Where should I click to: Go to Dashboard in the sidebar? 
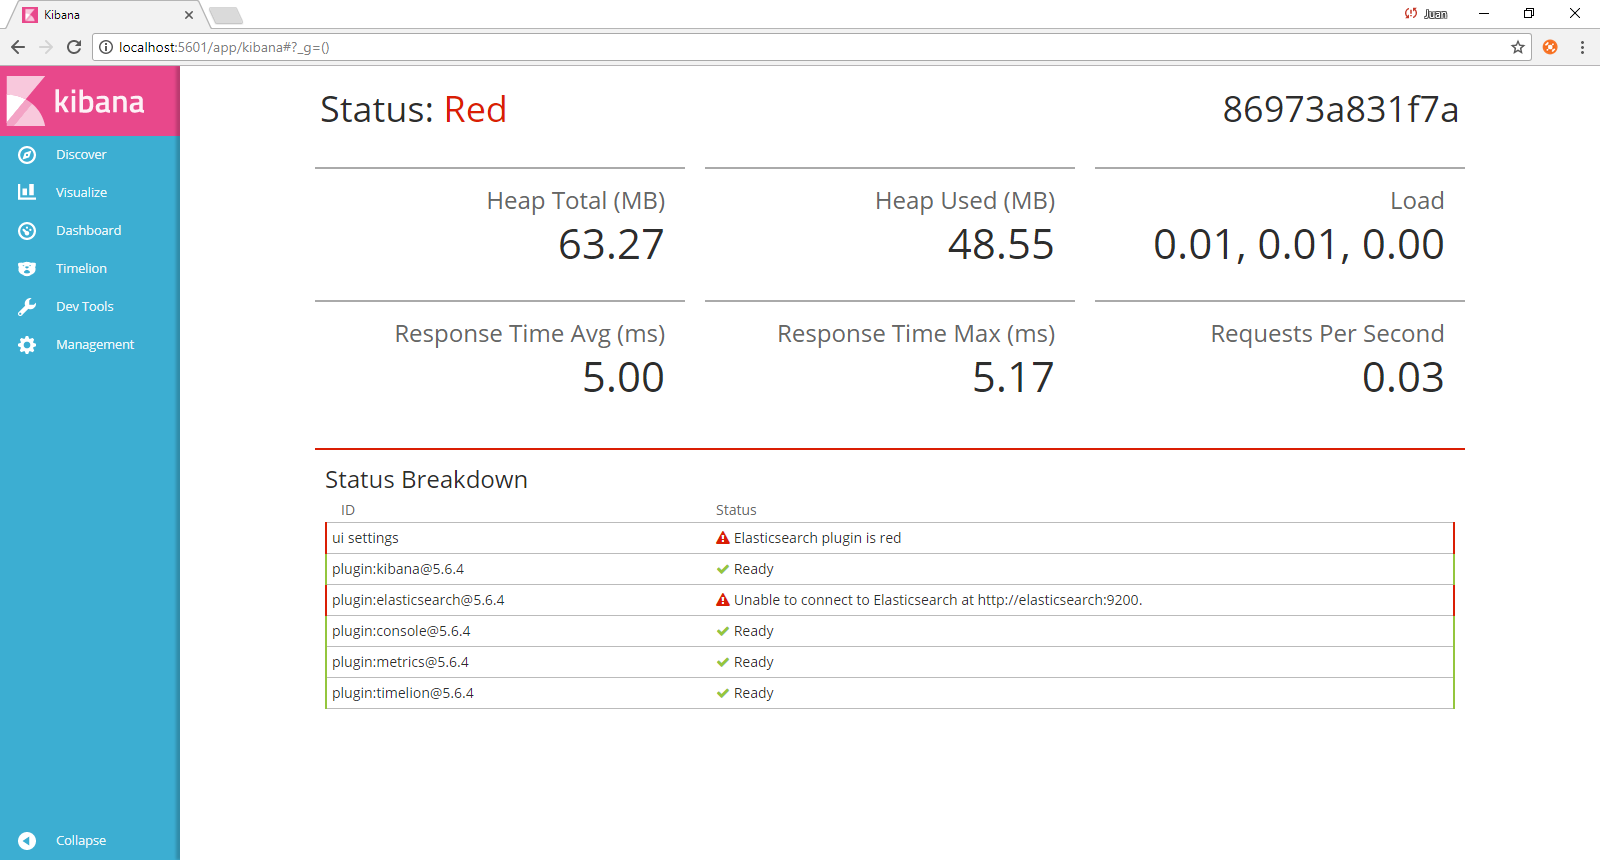point(88,231)
